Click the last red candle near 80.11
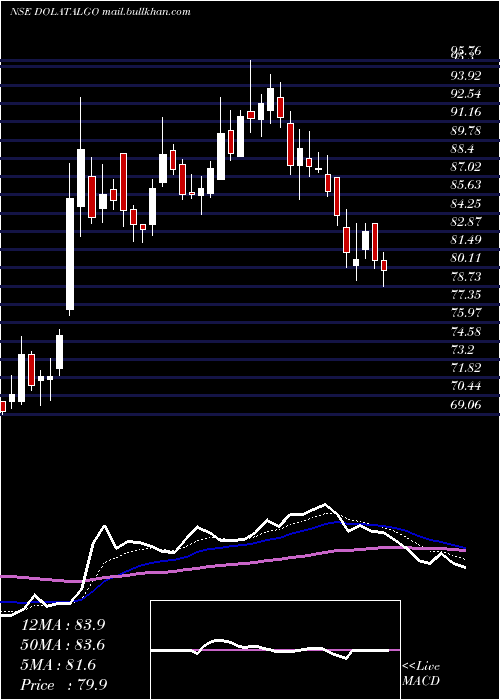This screenshot has height=700, width=500. point(383,265)
